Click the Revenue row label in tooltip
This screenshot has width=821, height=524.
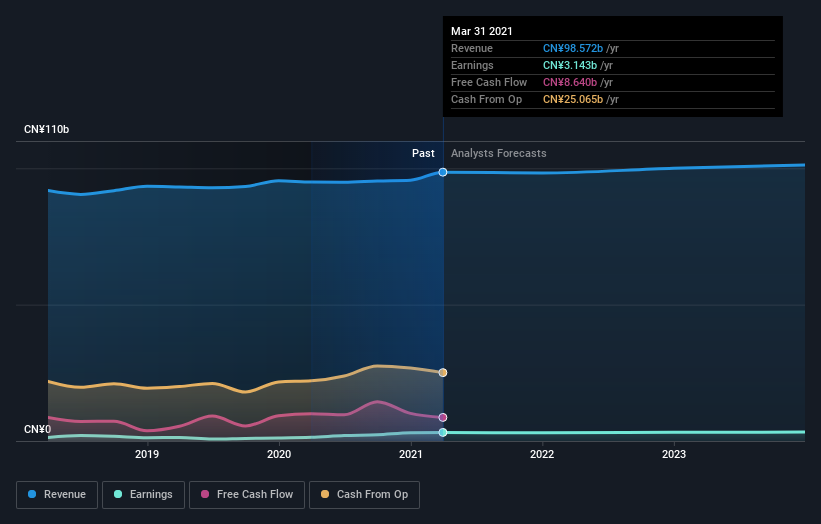(x=472, y=48)
